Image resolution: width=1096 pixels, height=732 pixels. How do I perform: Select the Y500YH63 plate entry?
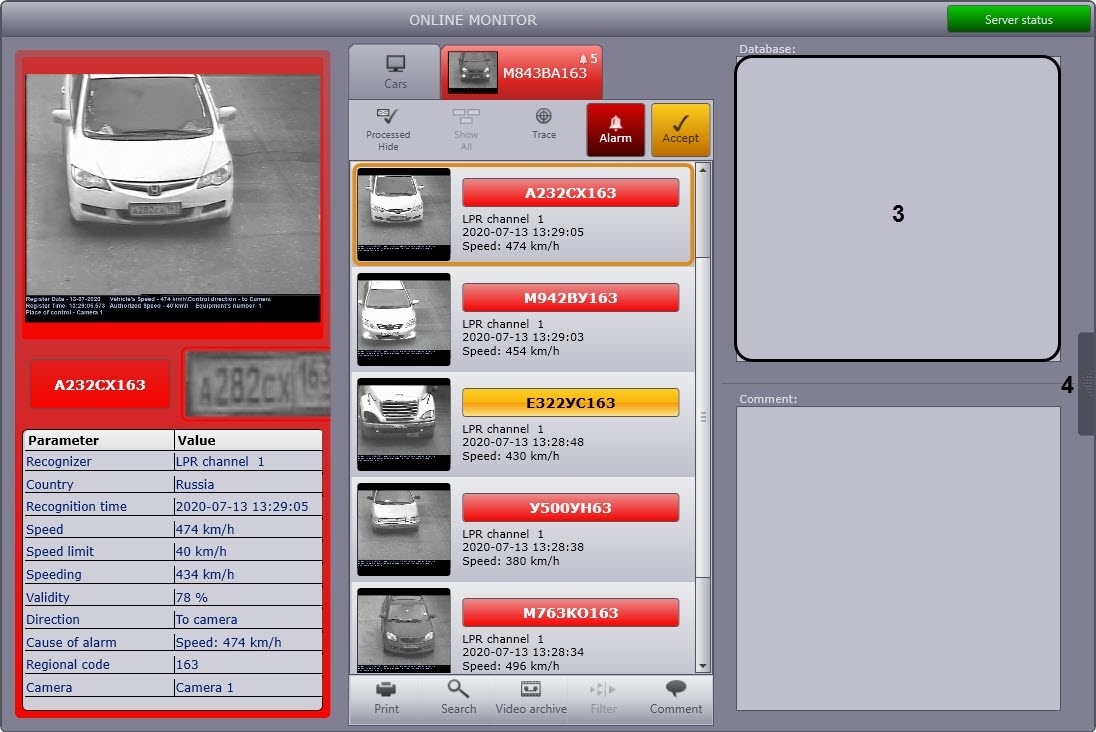click(x=570, y=508)
